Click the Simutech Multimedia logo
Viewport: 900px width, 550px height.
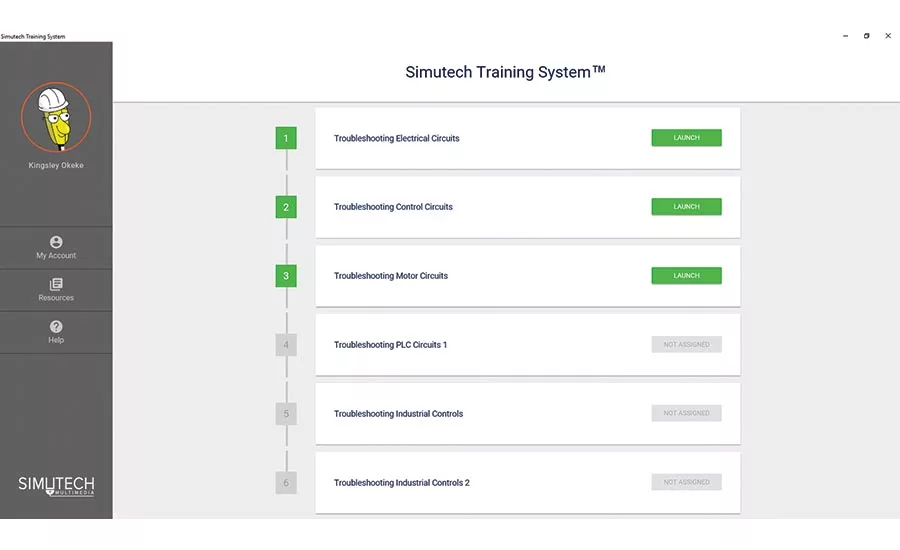pos(56,486)
